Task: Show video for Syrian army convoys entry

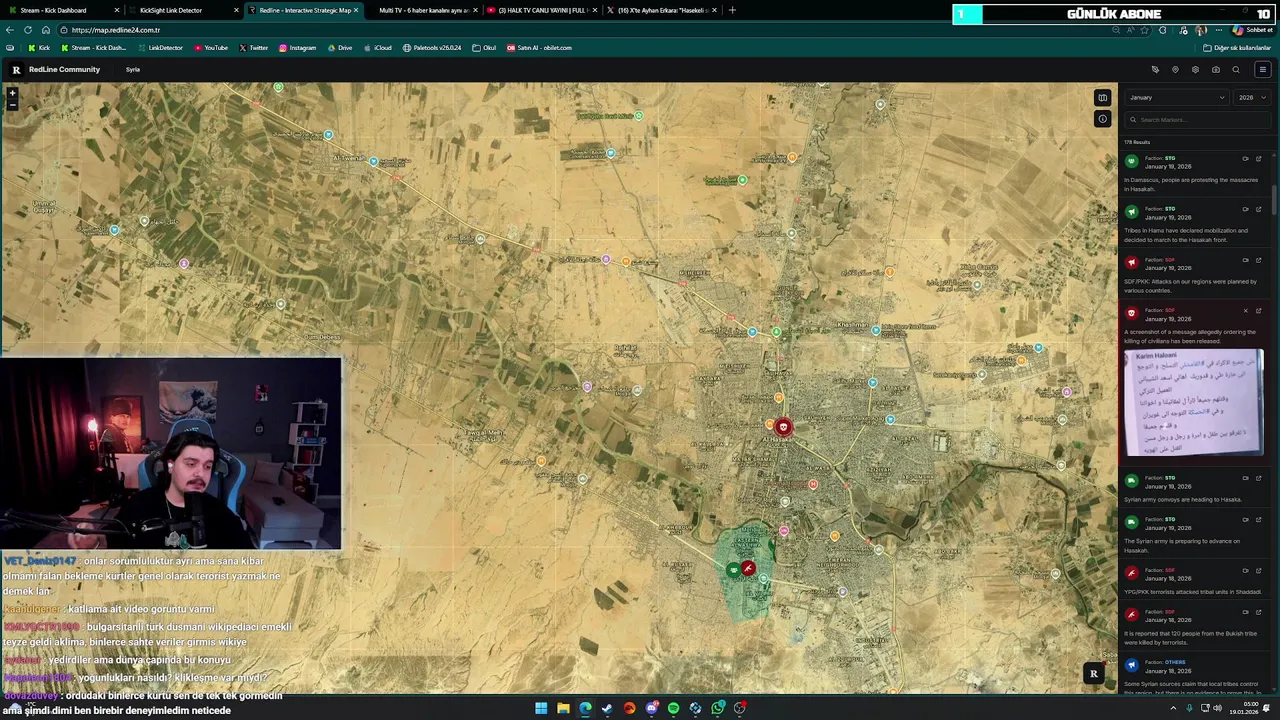Action: click(x=1245, y=478)
